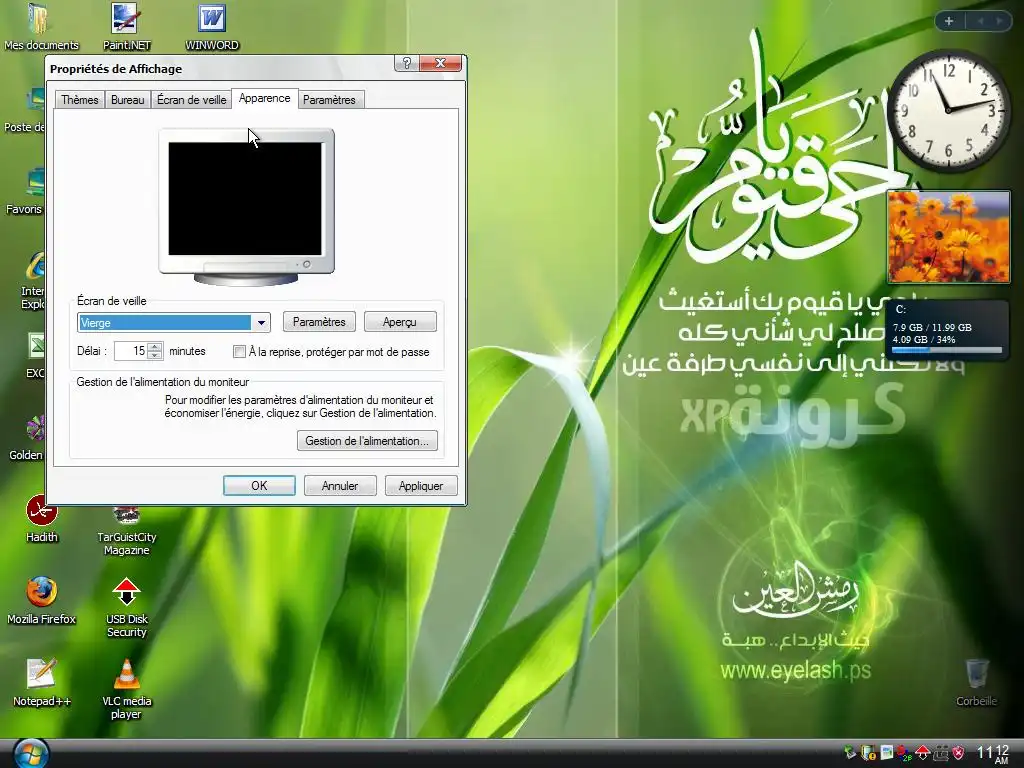Viewport: 1024px width, 768px height.
Task: Click the safely remove hardware tray icon
Action: point(850,754)
